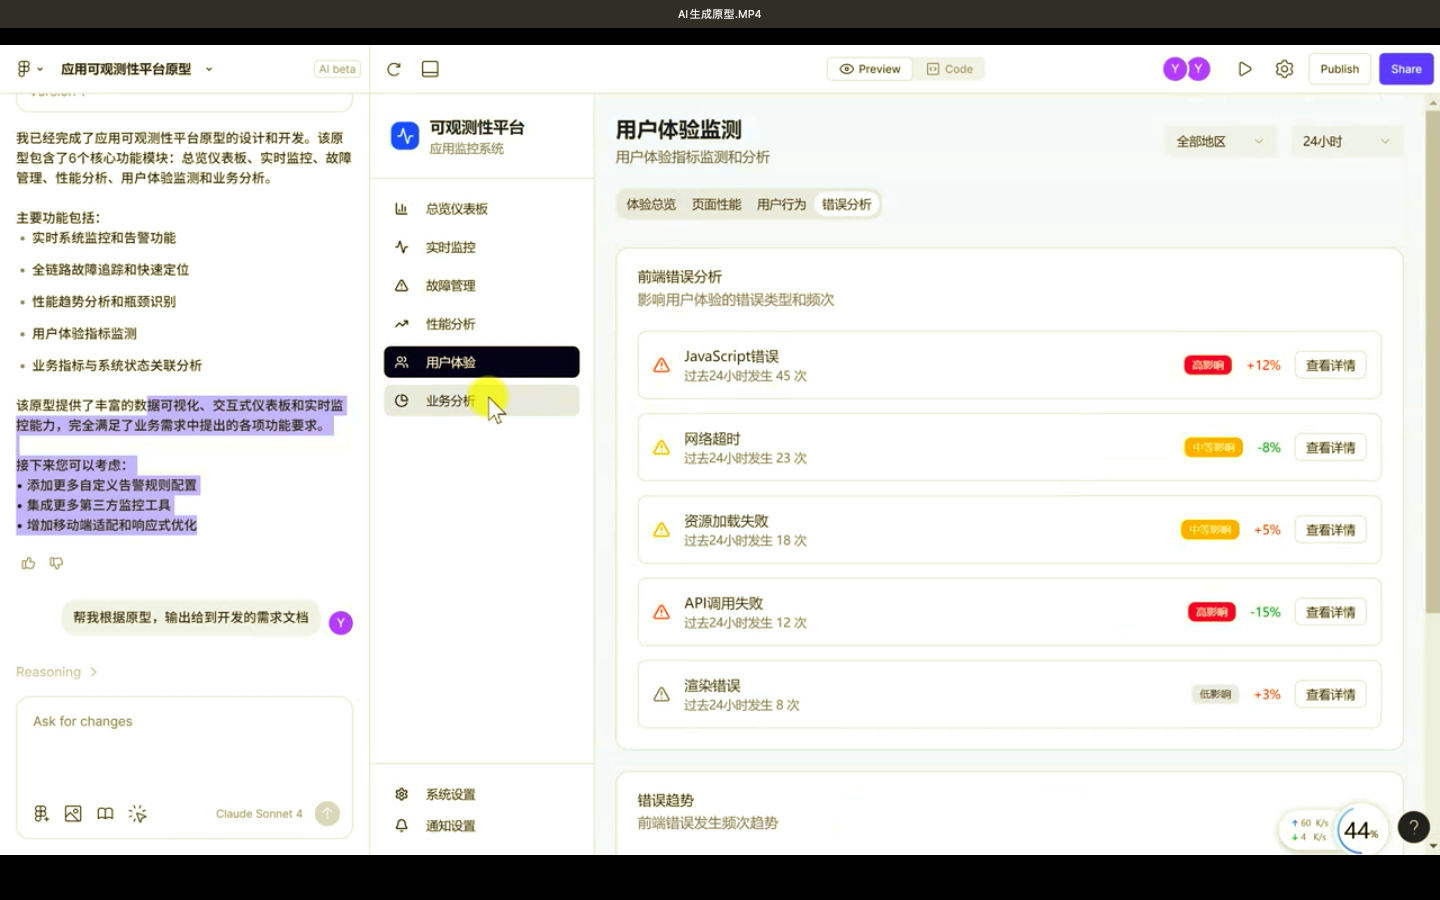Switch to Preview mode

click(x=870, y=69)
